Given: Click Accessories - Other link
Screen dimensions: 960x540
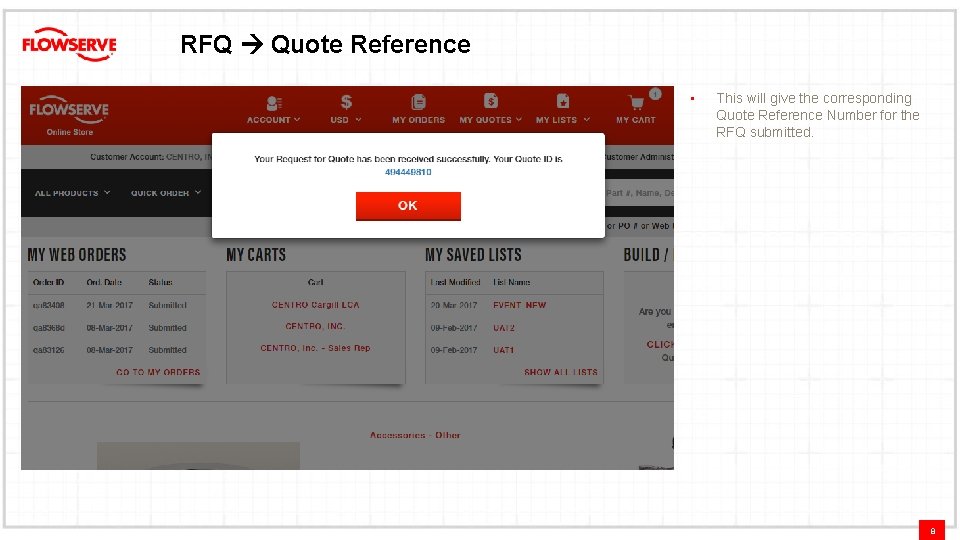Looking at the screenshot, I should point(415,435).
